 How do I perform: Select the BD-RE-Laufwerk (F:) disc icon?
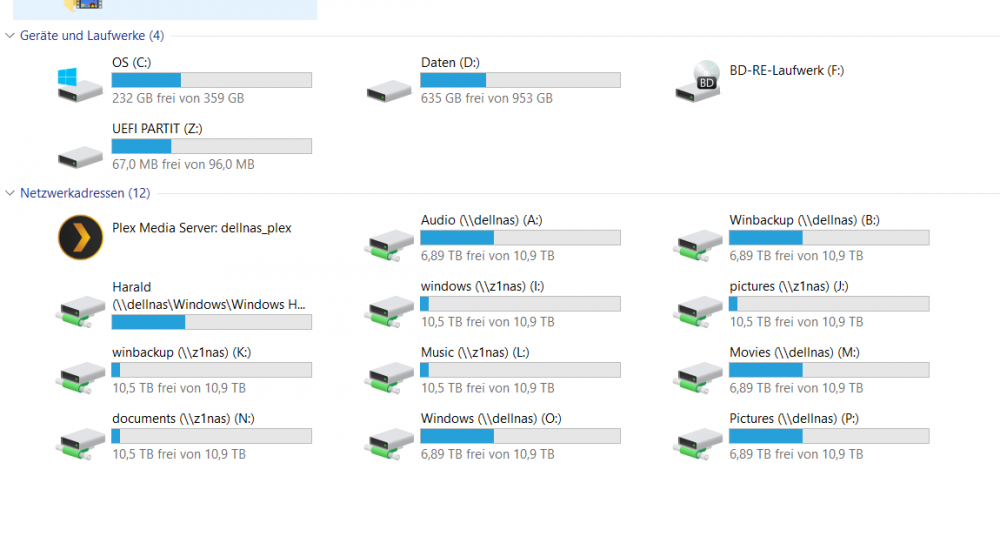point(698,81)
